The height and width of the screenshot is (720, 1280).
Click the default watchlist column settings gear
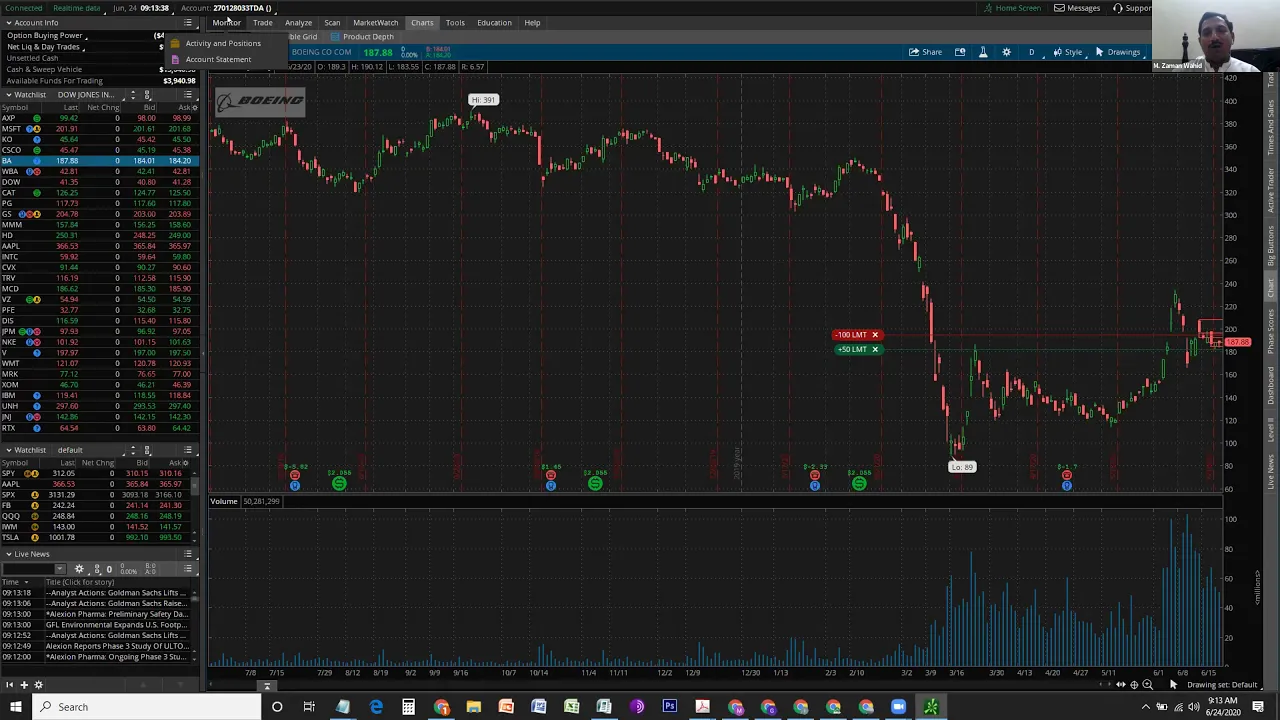[188, 463]
